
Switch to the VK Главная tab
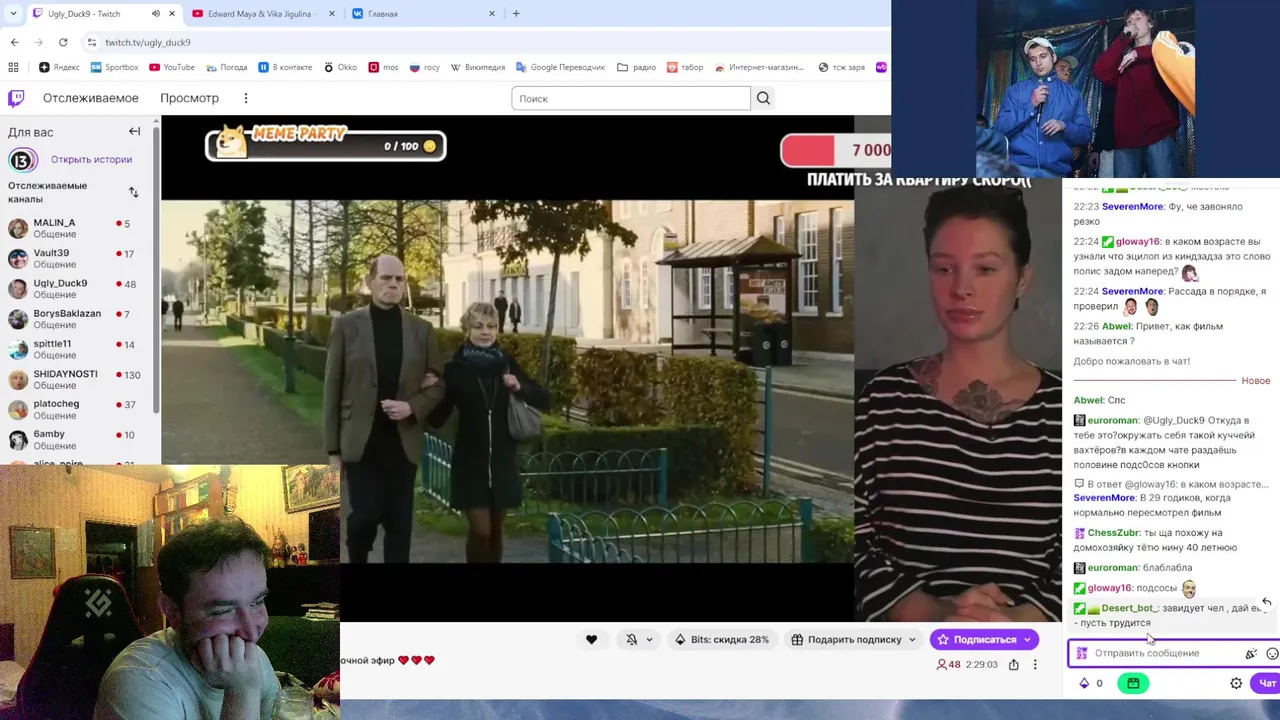[424, 14]
